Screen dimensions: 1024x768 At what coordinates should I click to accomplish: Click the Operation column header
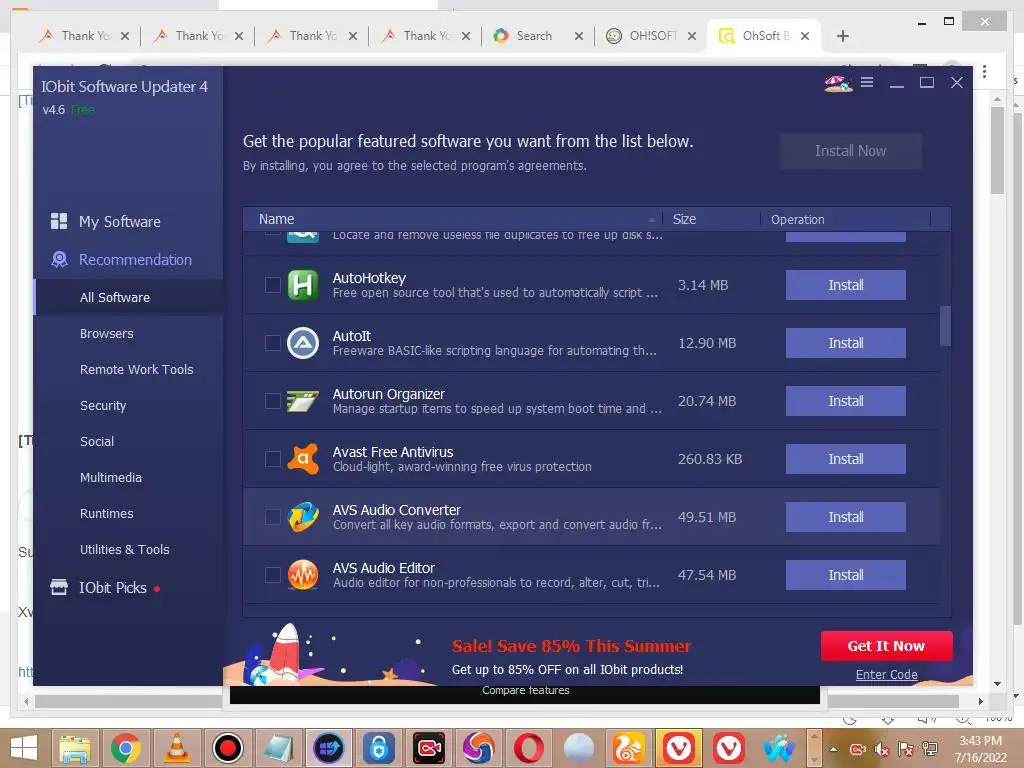(x=797, y=219)
